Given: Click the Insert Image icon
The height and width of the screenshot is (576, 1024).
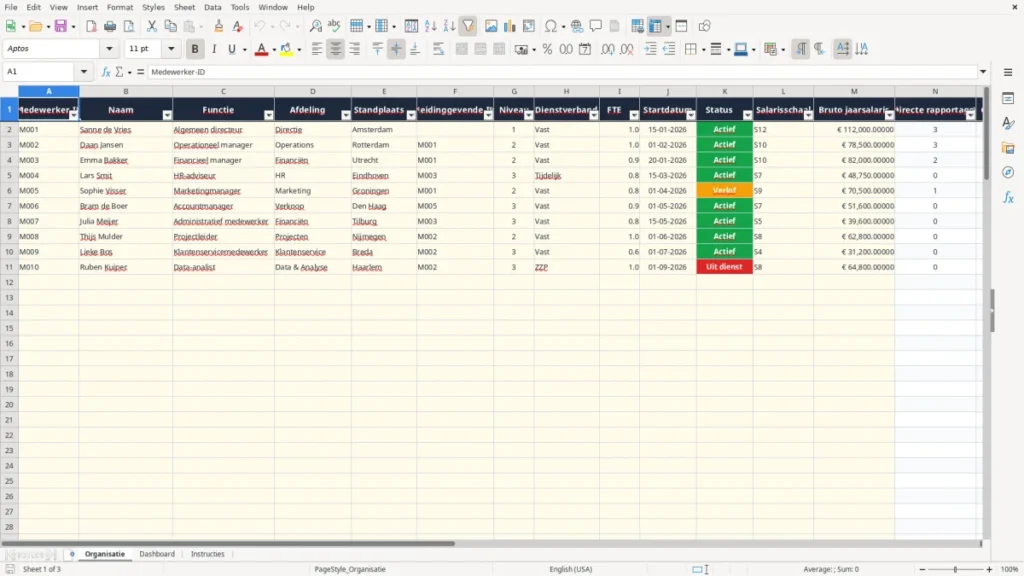Looking at the screenshot, I should click(x=491, y=26).
